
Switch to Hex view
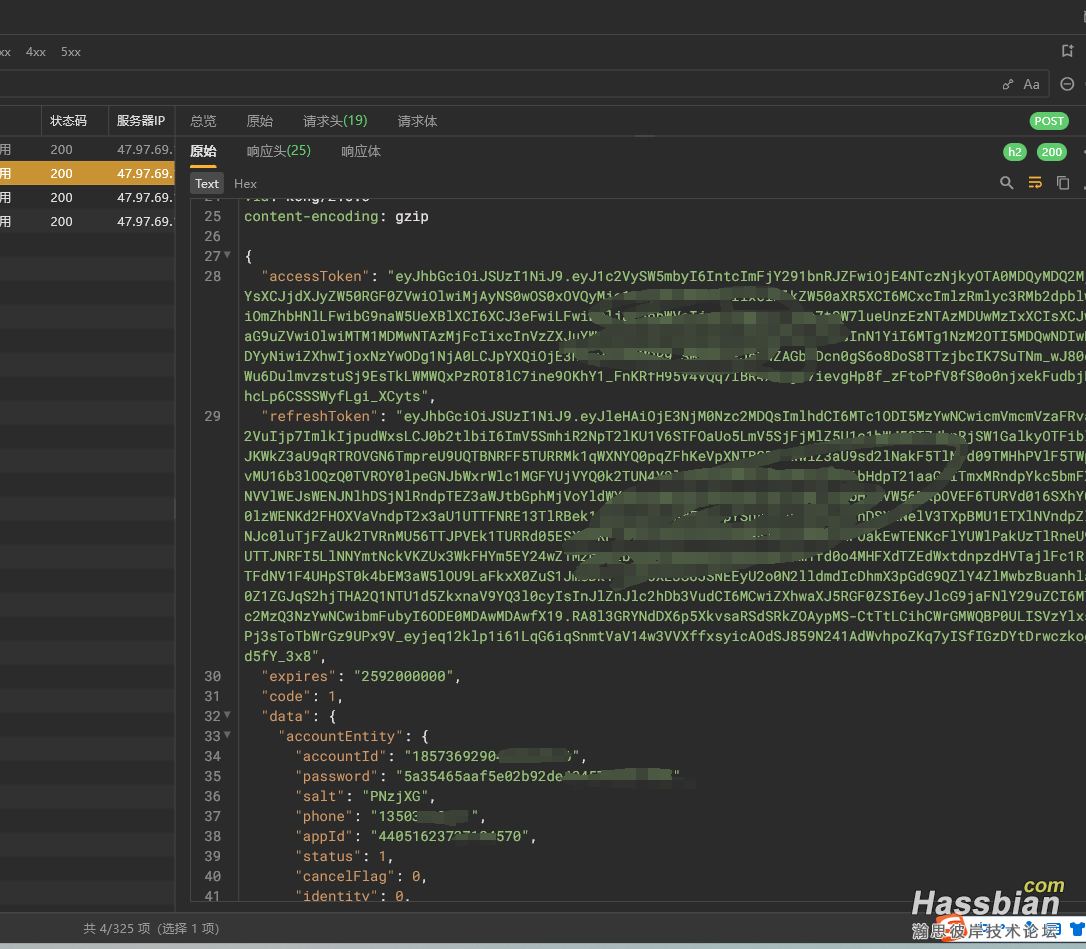pos(245,184)
